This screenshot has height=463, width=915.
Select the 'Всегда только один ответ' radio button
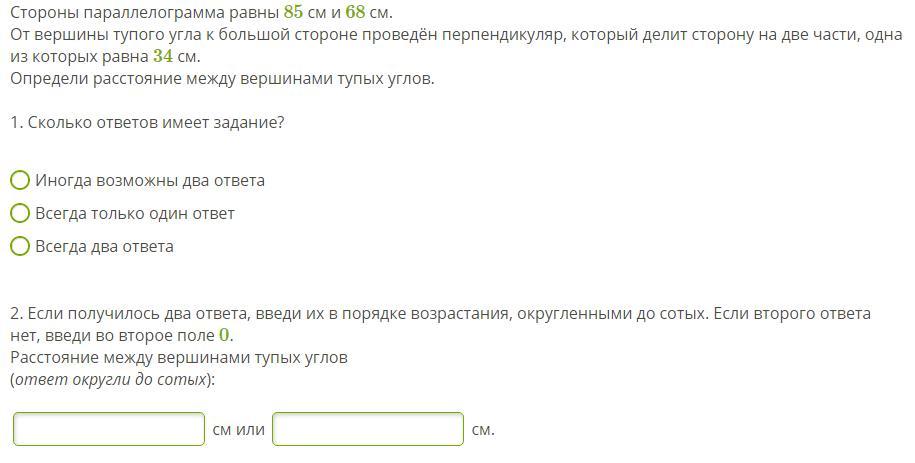tap(20, 213)
